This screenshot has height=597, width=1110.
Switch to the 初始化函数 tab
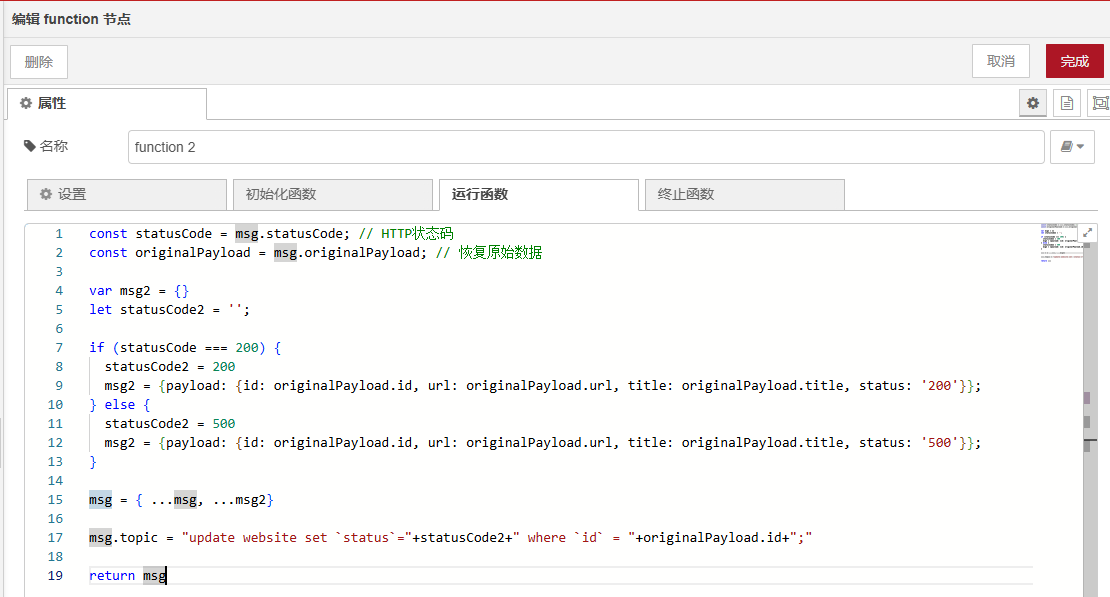332,194
